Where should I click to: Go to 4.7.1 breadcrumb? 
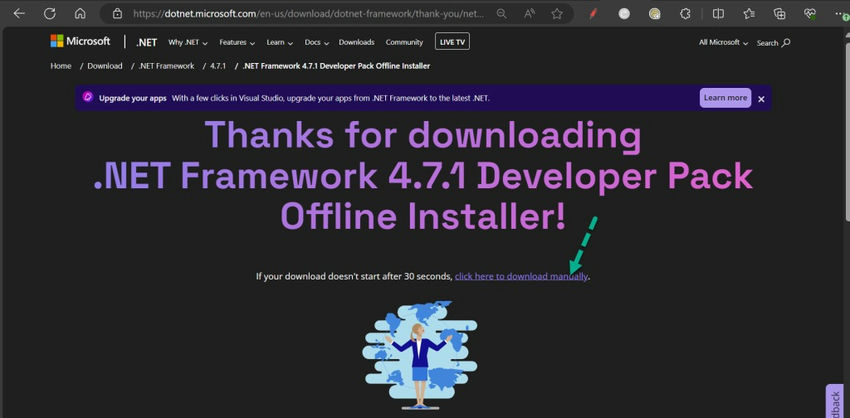218,66
